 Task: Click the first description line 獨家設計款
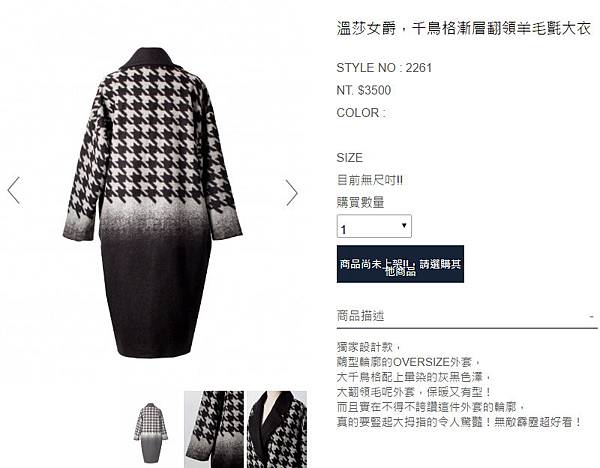[368, 347]
